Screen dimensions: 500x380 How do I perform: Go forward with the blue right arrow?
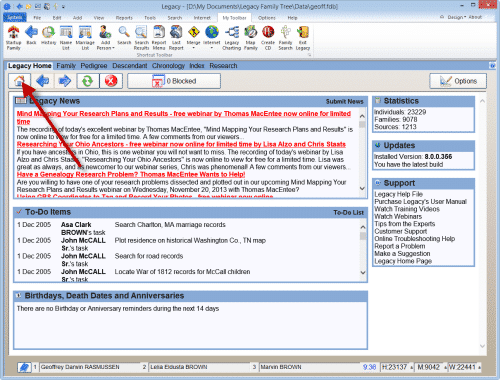(65, 81)
